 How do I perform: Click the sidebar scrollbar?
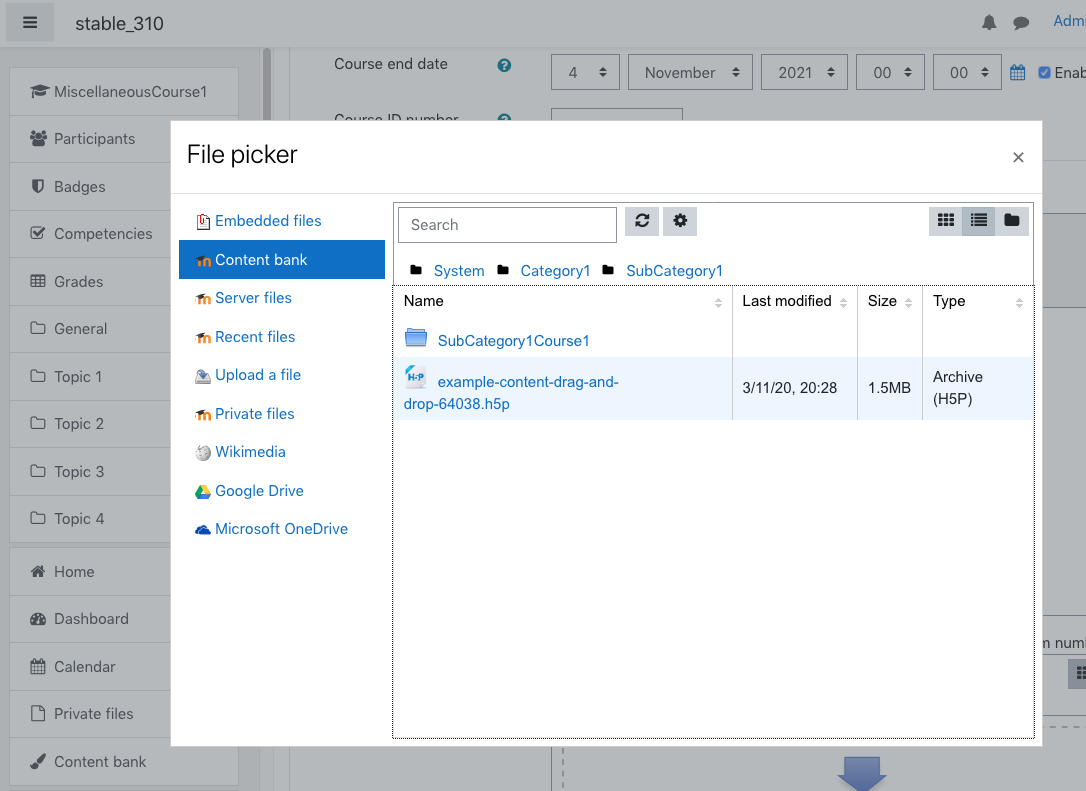(267, 83)
